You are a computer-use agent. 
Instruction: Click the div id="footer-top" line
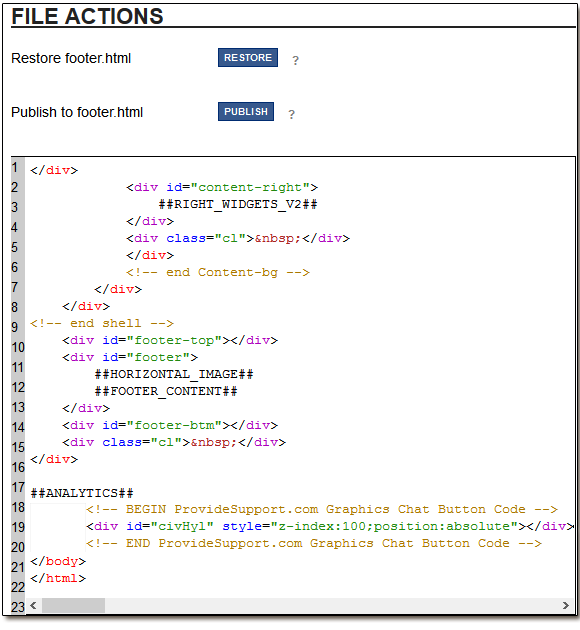tap(170, 340)
